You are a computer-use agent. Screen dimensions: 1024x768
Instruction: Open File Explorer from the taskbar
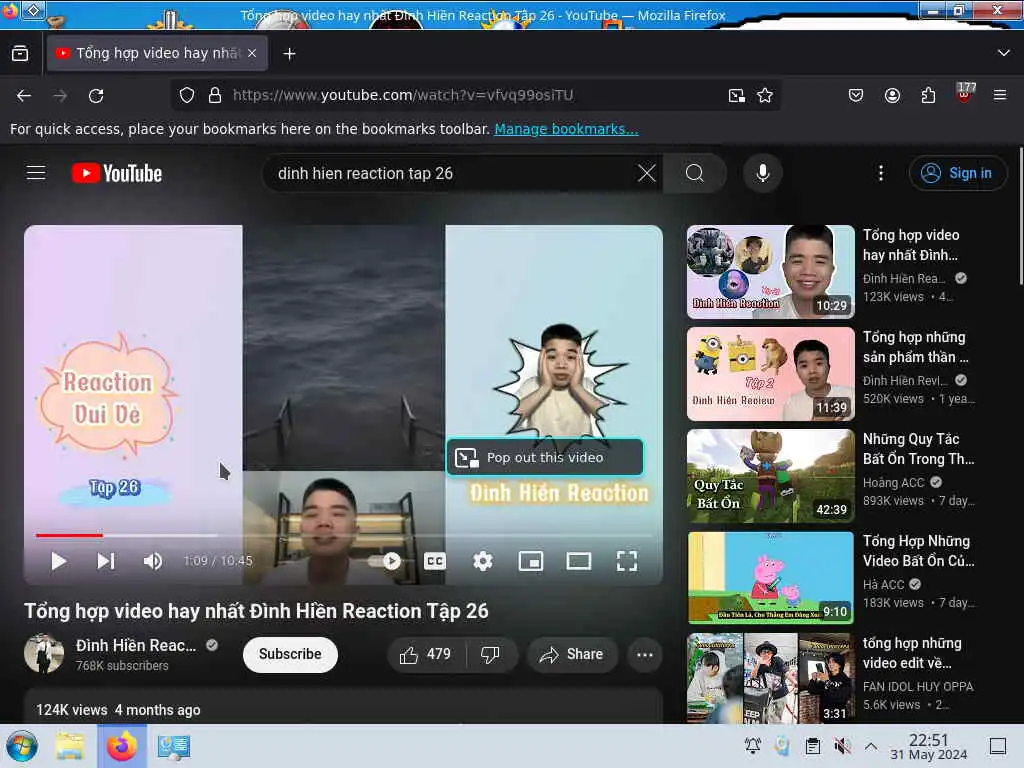(x=70, y=746)
